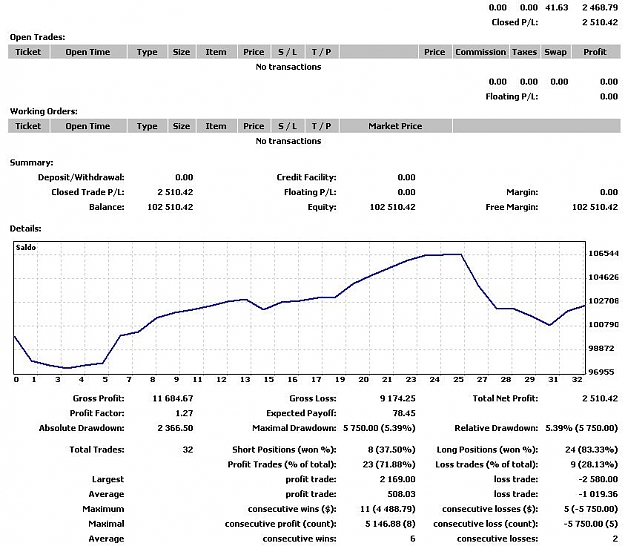The image size is (625, 546).
Task: Click the 'Open Trades:' section heading
Action: tap(37, 37)
